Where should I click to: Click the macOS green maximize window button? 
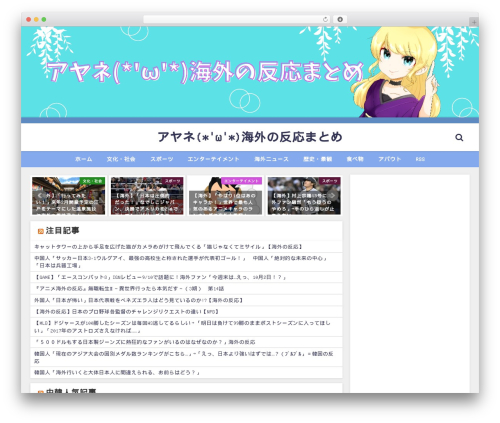(x=44, y=19)
